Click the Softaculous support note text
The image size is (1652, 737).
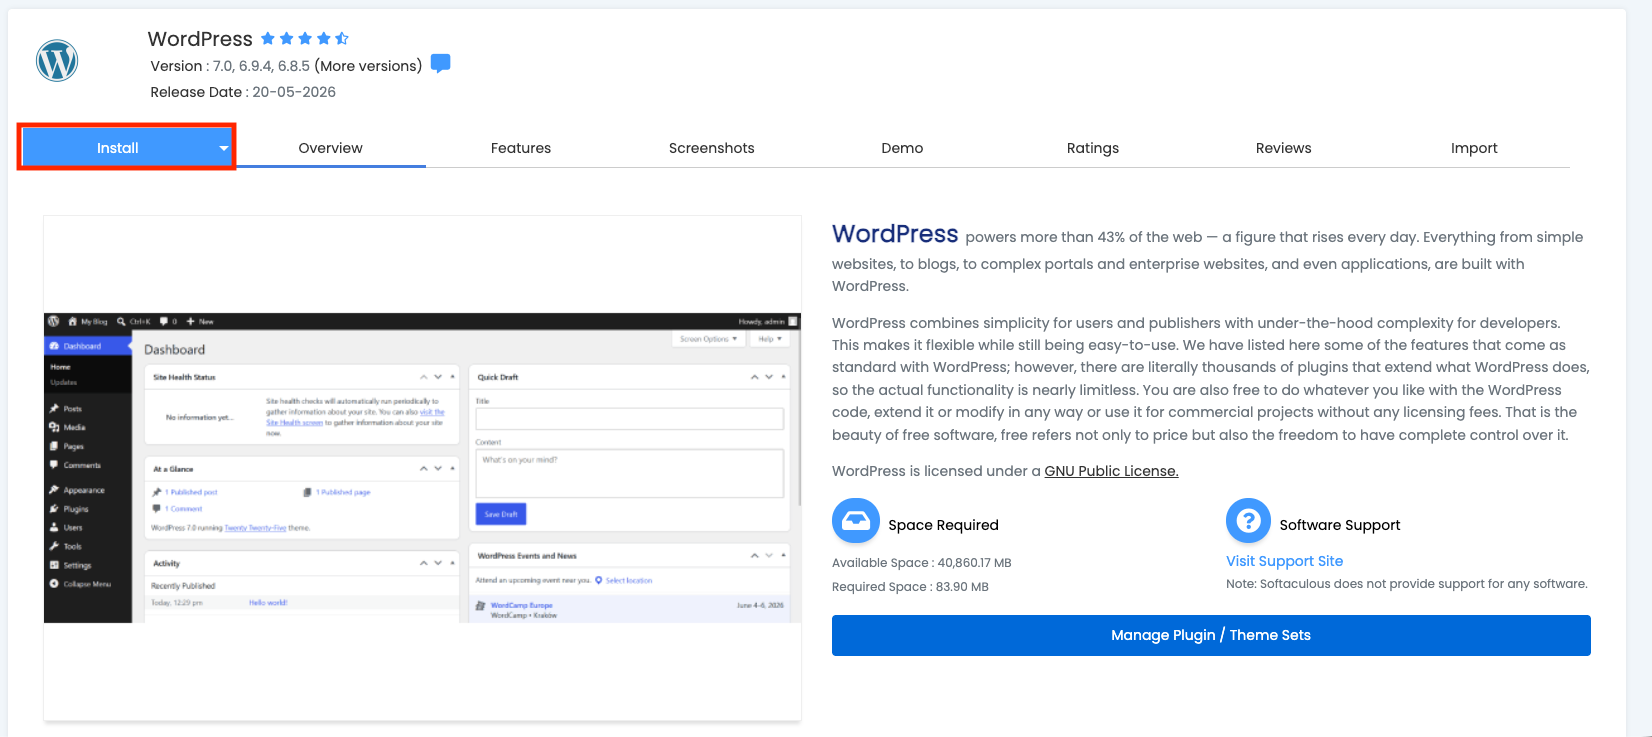(1407, 584)
